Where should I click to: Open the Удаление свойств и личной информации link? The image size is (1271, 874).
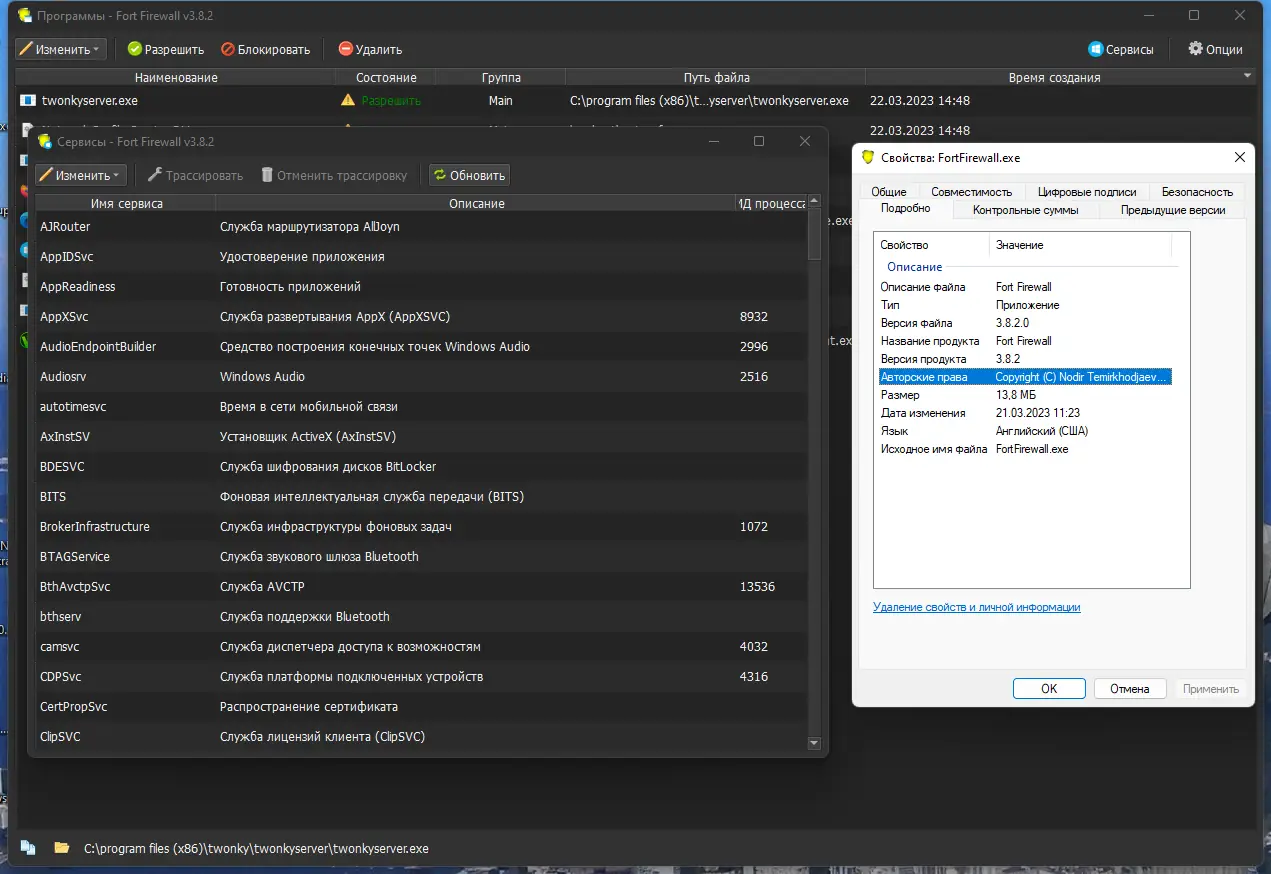pos(976,607)
